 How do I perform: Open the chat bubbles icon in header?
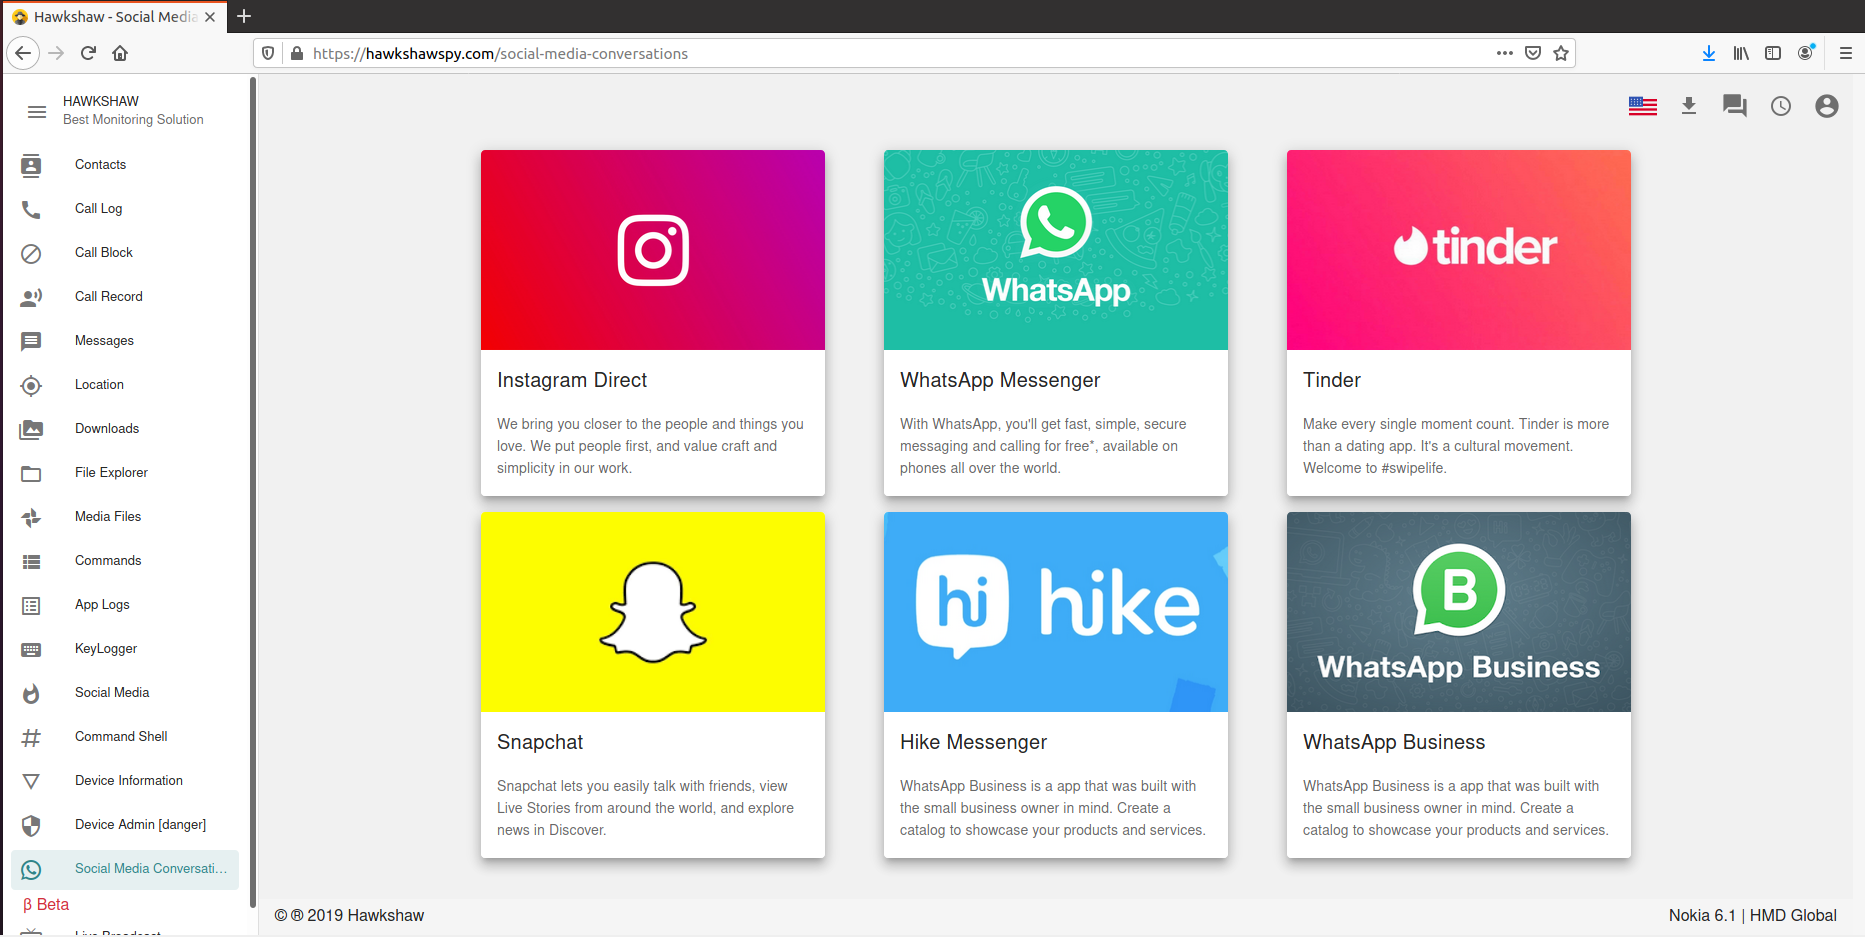[1735, 106]
